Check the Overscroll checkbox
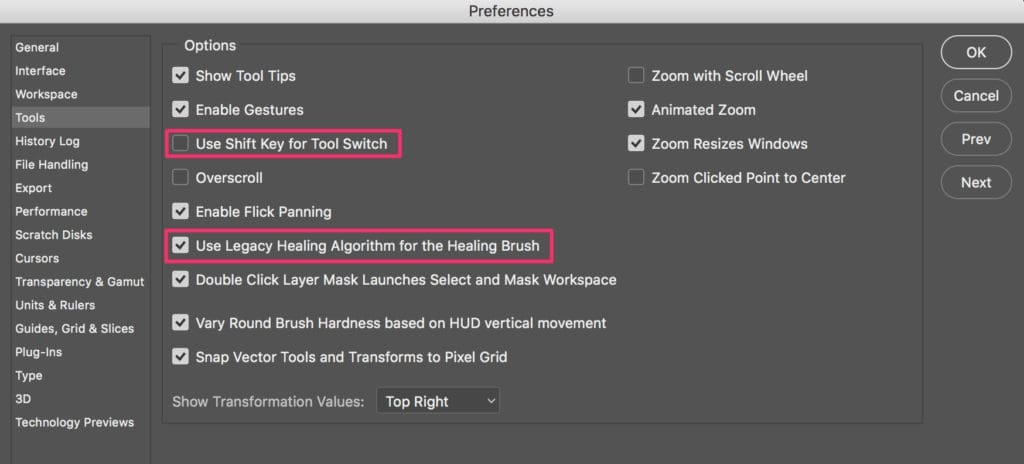1024x464 pixels. (x=180, y=178)
